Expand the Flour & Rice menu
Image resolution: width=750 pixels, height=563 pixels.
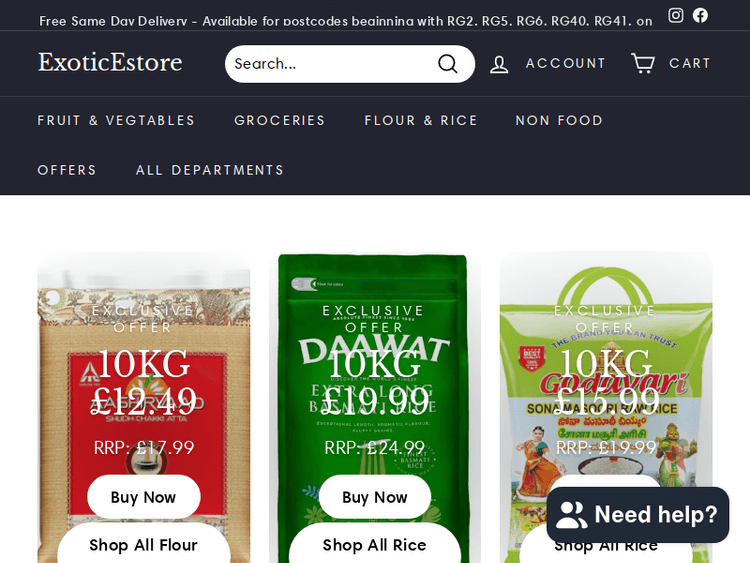point(421,121)
